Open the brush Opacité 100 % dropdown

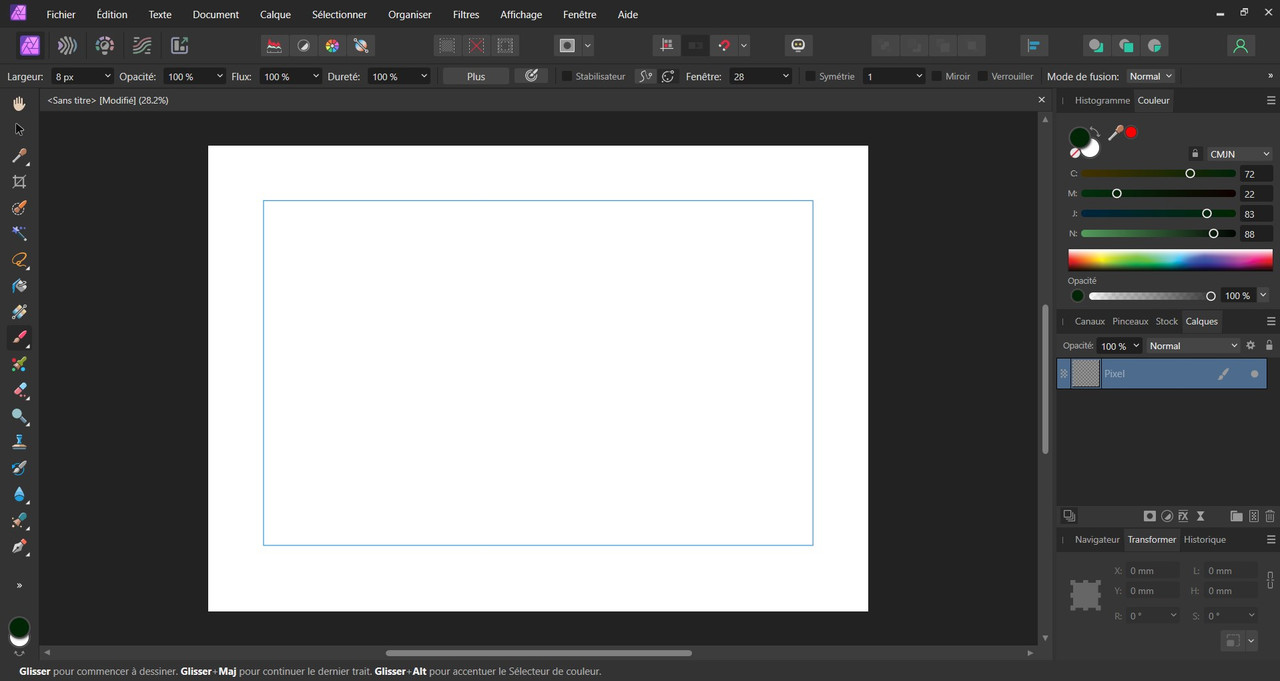tap(219, 76)
